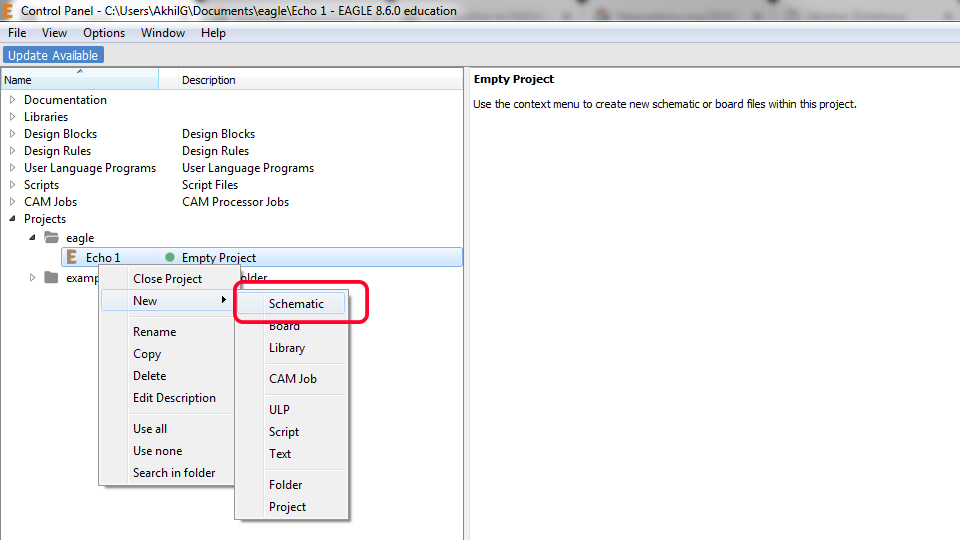The image size is (960, 540).
Task: Collapse the Projects tree node
Action: point(12,219)
